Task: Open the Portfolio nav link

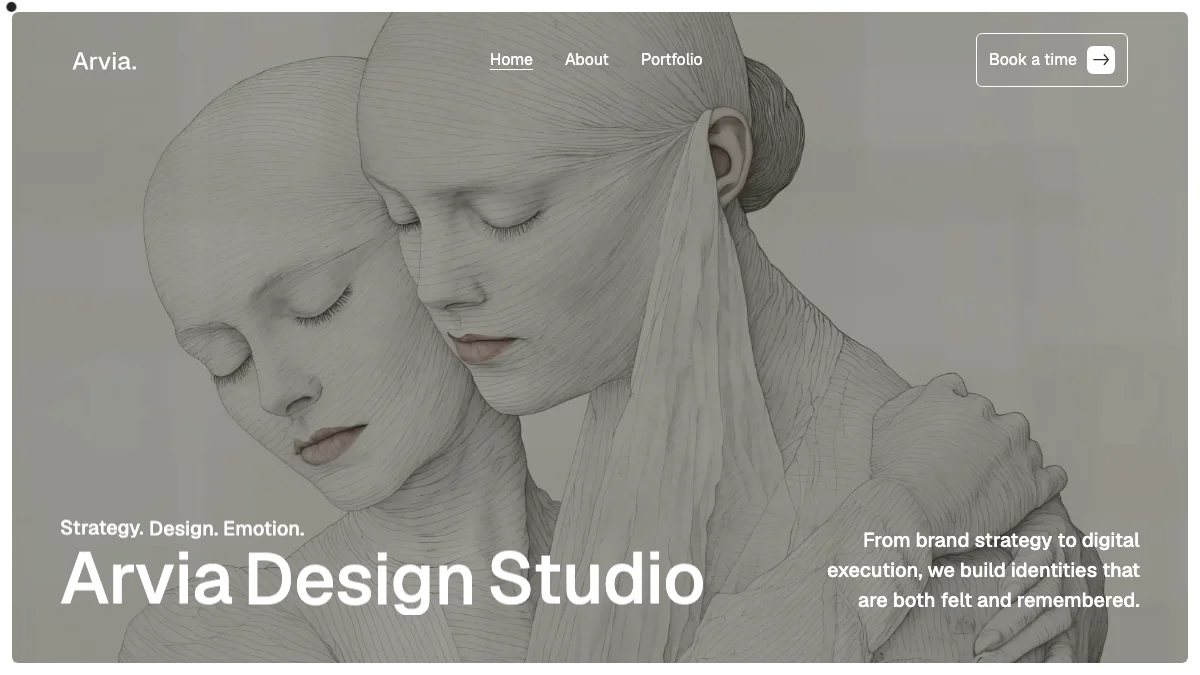Action: click(671, 60)
